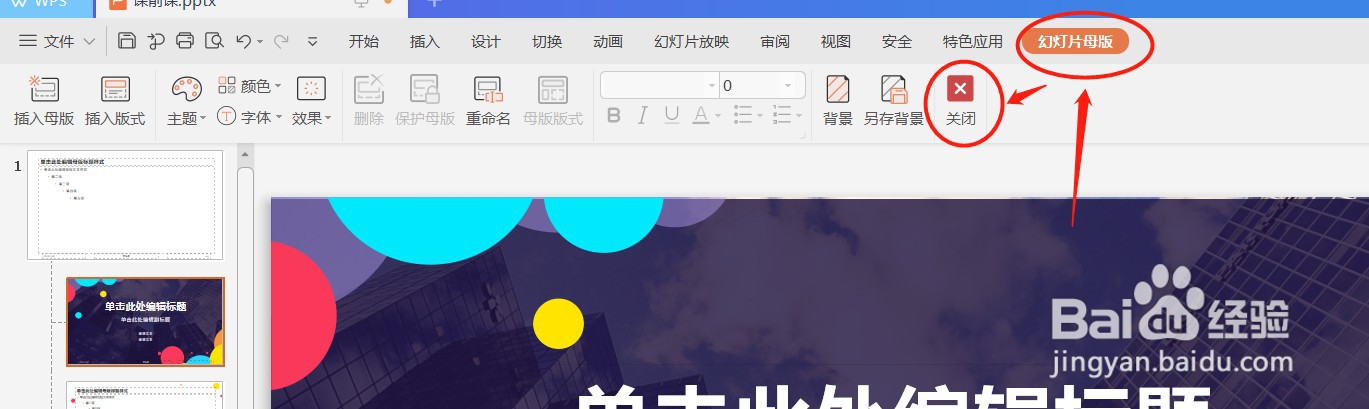Expand the quick access toolbar customize arrow
Screen dimensions: 1369x409
pyautogui.click(x=312, y=42)
